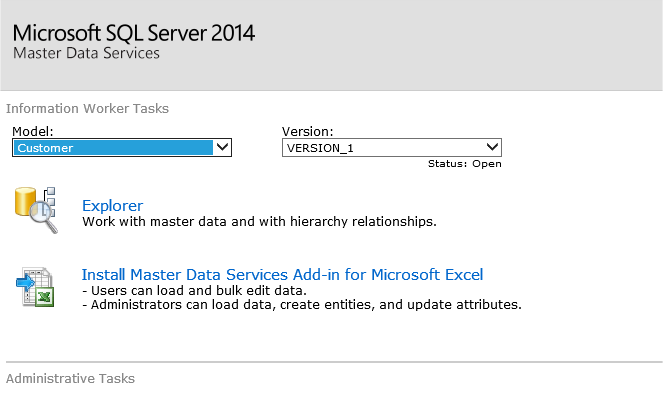This screenshot has width=663, height=402.
Task: Click the 'Administrators can load data' line
Action: pyautogui.click(x=301, y=304)
